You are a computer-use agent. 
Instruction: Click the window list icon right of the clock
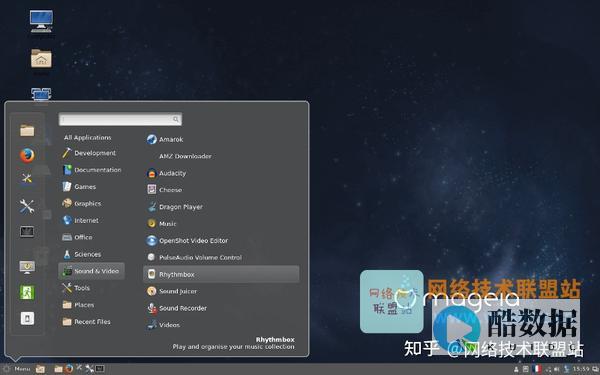coord(595,369)
